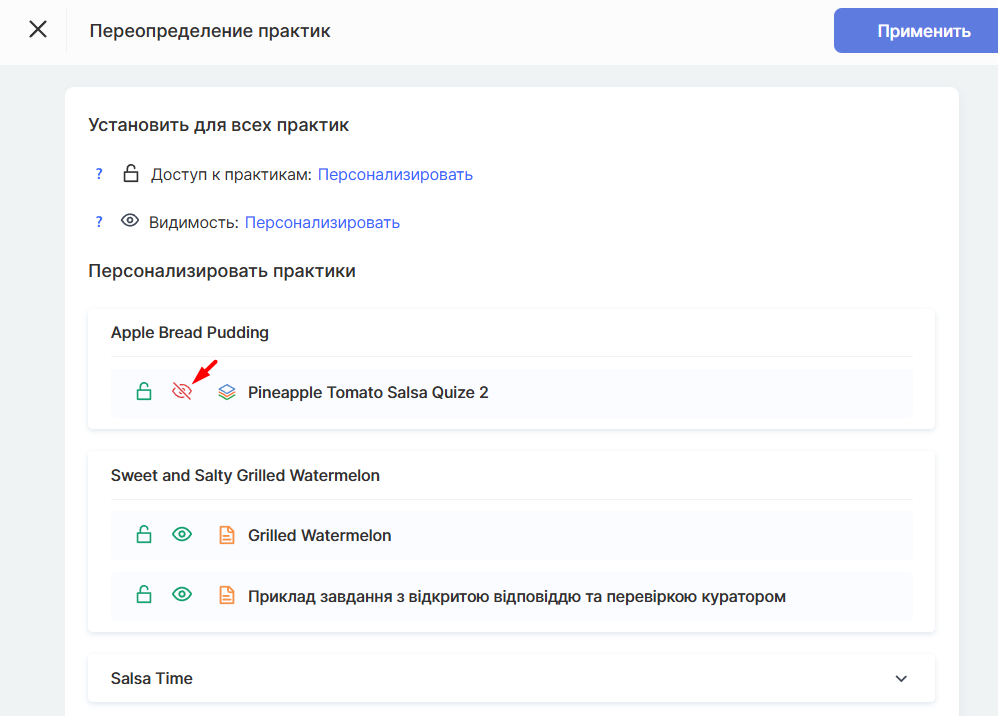Click the lock icon next to Доступ к практикам
The image size is (998, 716).
coord(130,173)
